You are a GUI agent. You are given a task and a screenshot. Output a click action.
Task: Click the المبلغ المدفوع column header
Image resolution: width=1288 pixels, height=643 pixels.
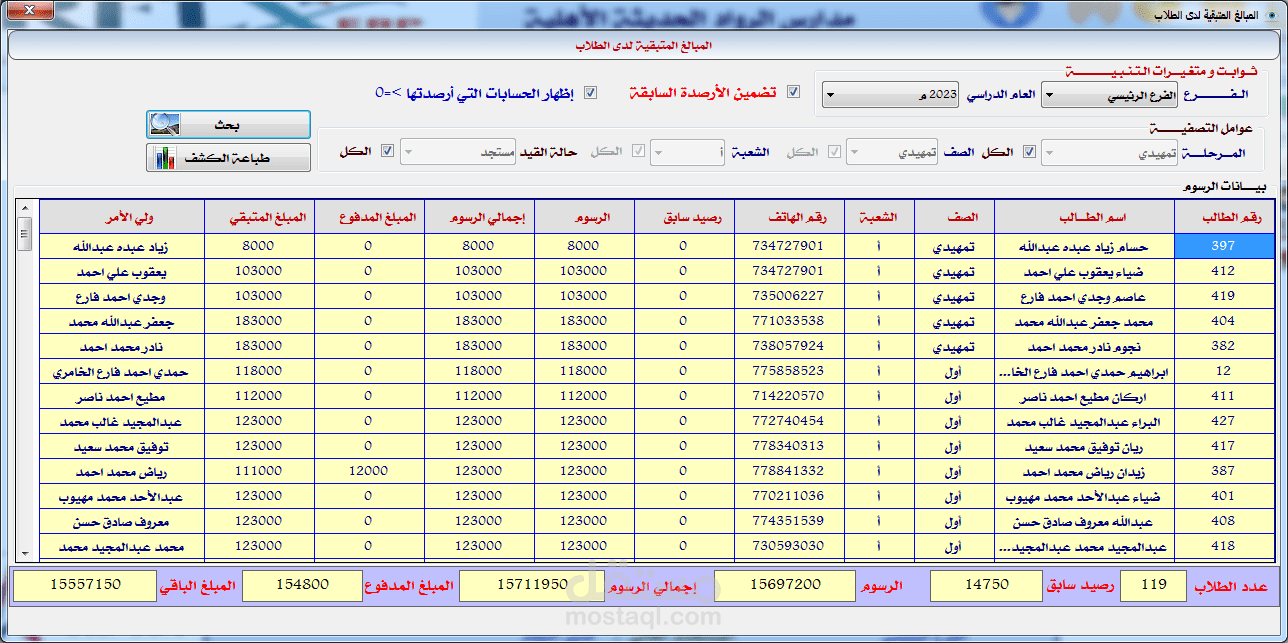pyautogui.click(x=369, y=217)
